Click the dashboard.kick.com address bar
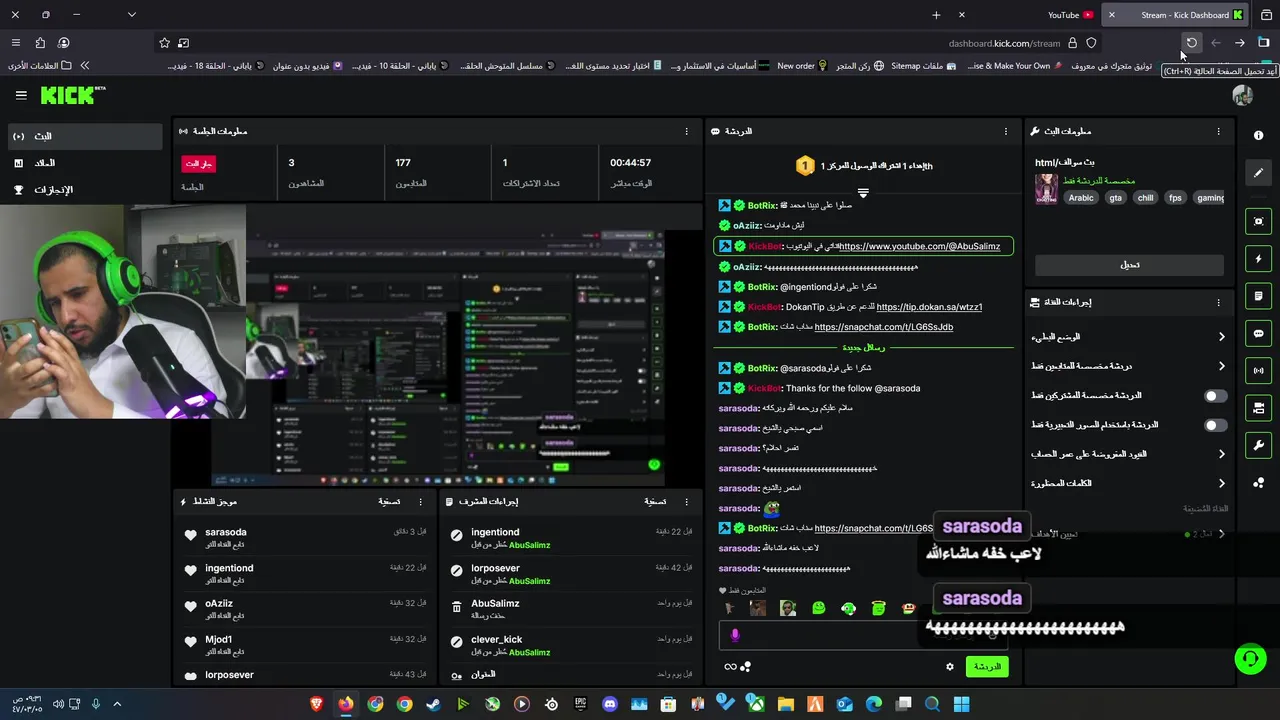Viewport: 1280px width, 720px height. [1004, 43]
